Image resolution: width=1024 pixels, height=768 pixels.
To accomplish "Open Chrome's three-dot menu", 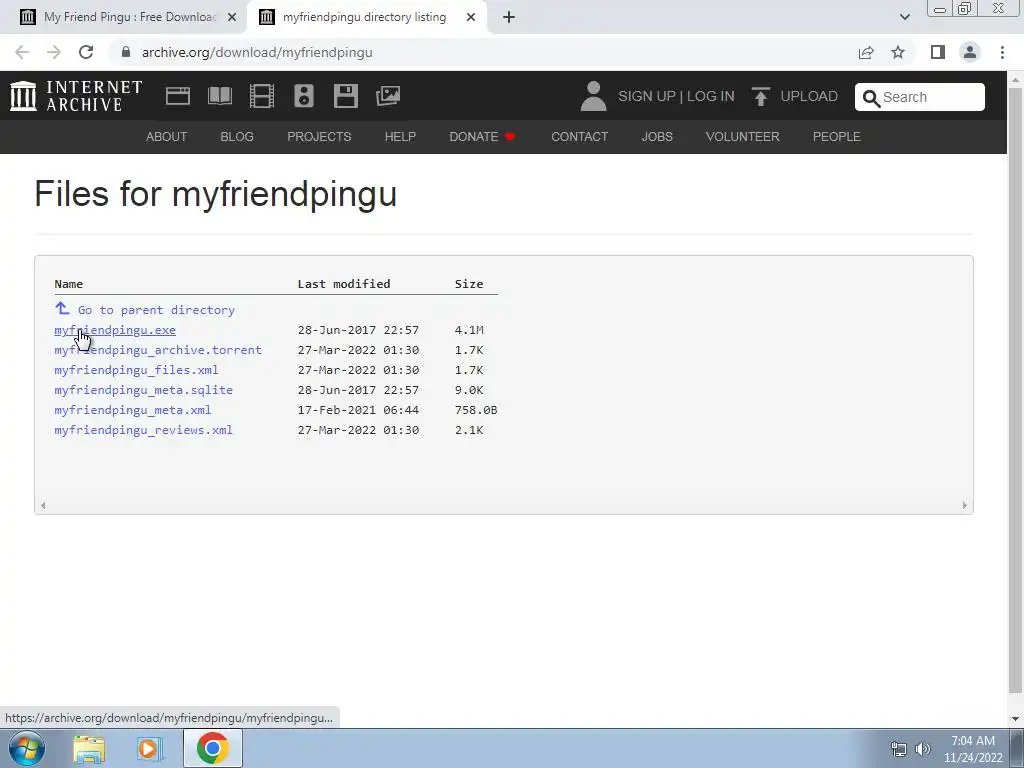I will [1002, 52].
